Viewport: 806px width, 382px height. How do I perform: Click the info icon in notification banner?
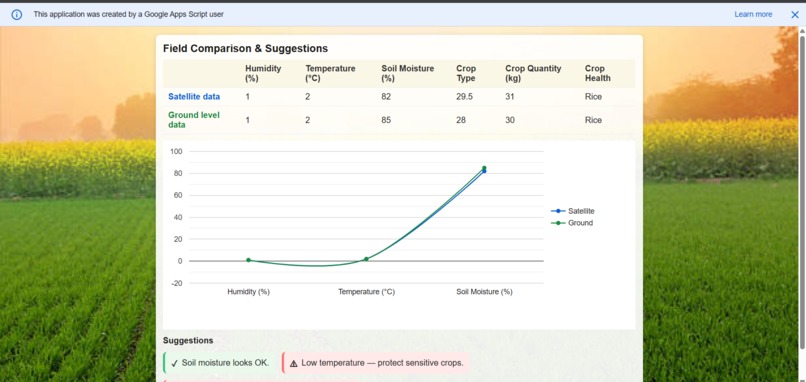(17, 15)
